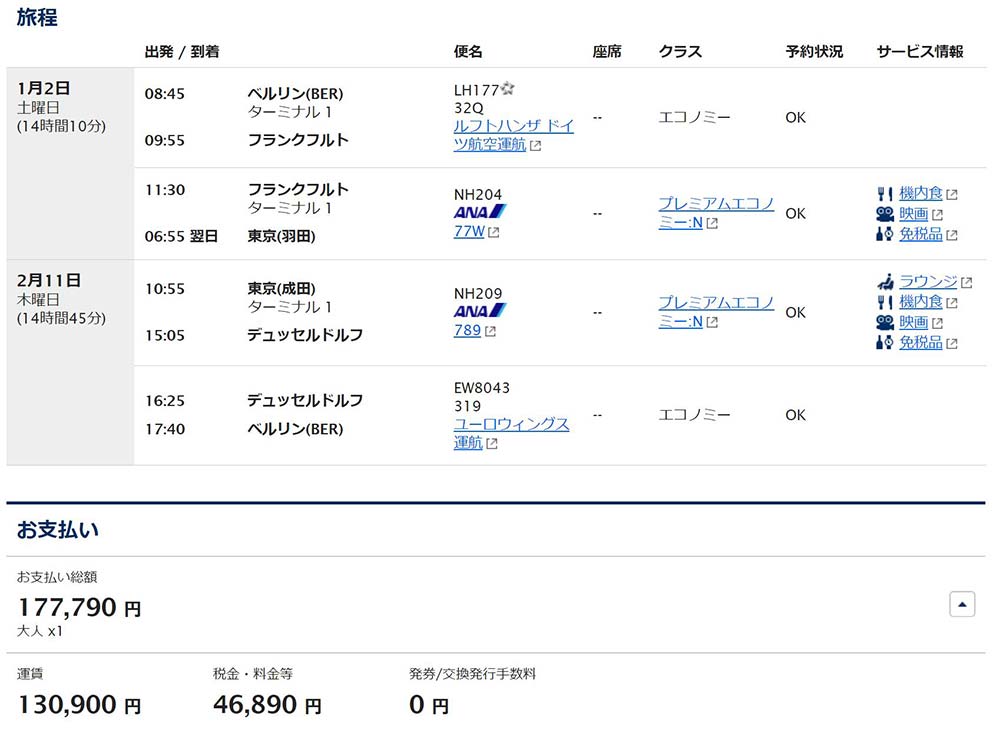Screen dimensions: 1001x729
Task: Open the 免税品 link for flight NH204
Action: click(x=921, y=234)
